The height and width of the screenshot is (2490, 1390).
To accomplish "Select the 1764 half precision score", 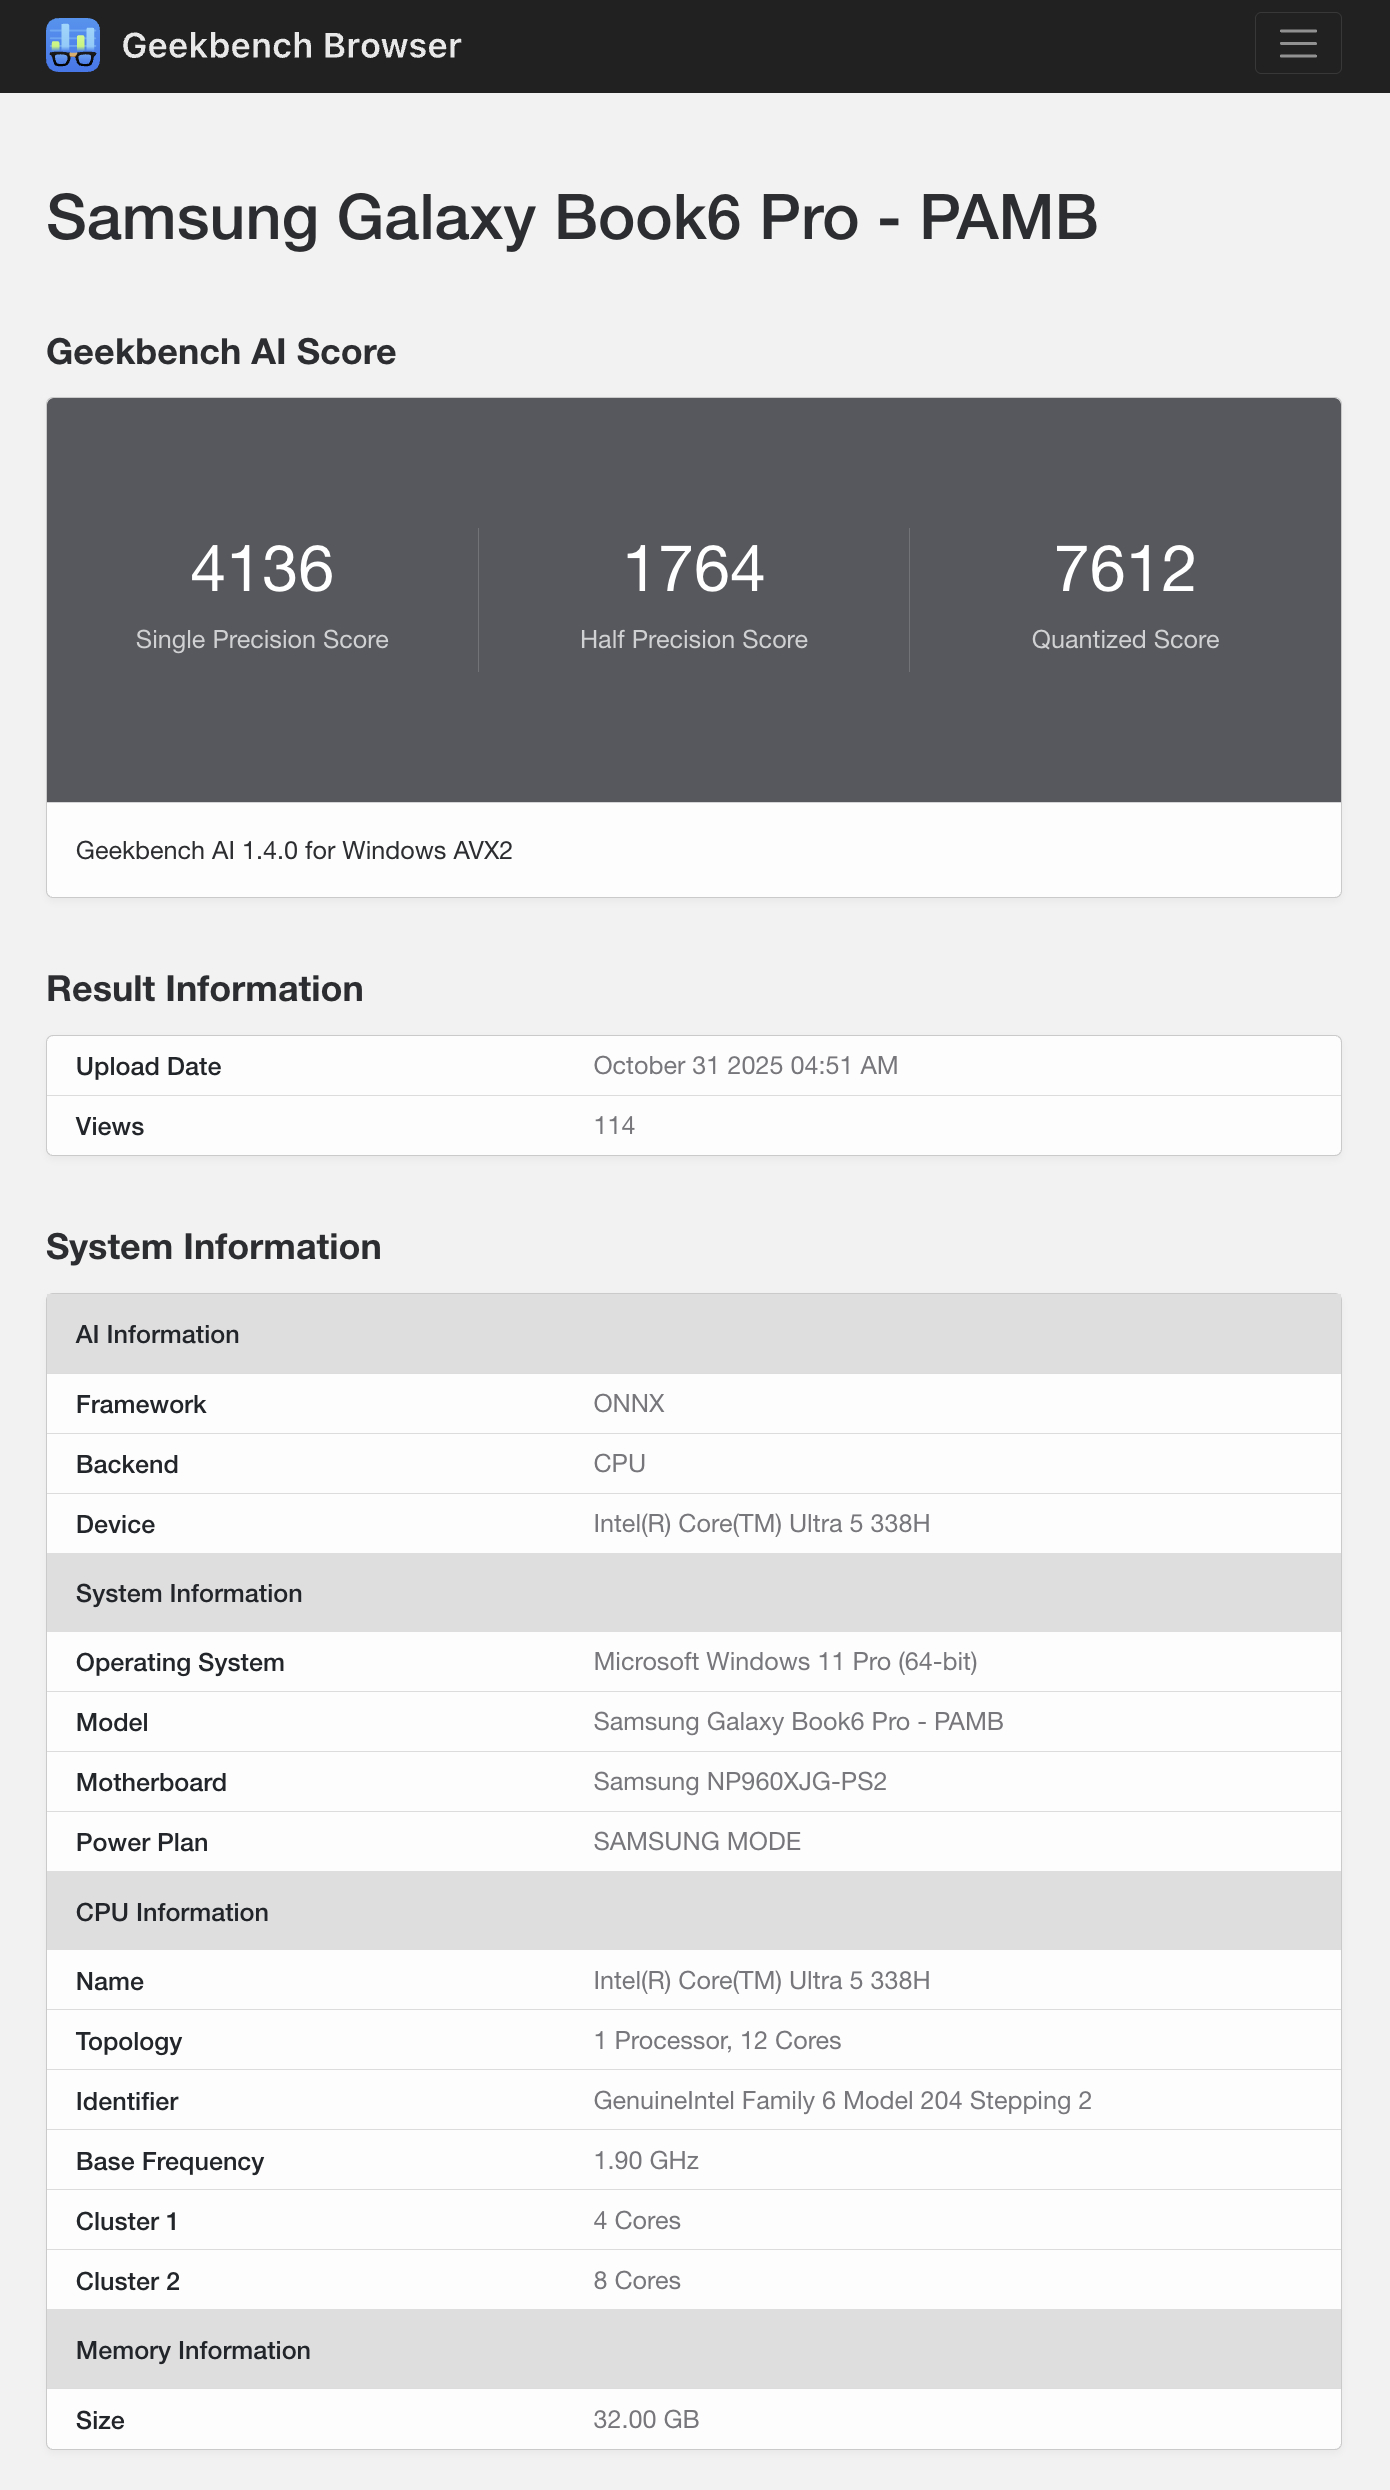I will (694, 569).
